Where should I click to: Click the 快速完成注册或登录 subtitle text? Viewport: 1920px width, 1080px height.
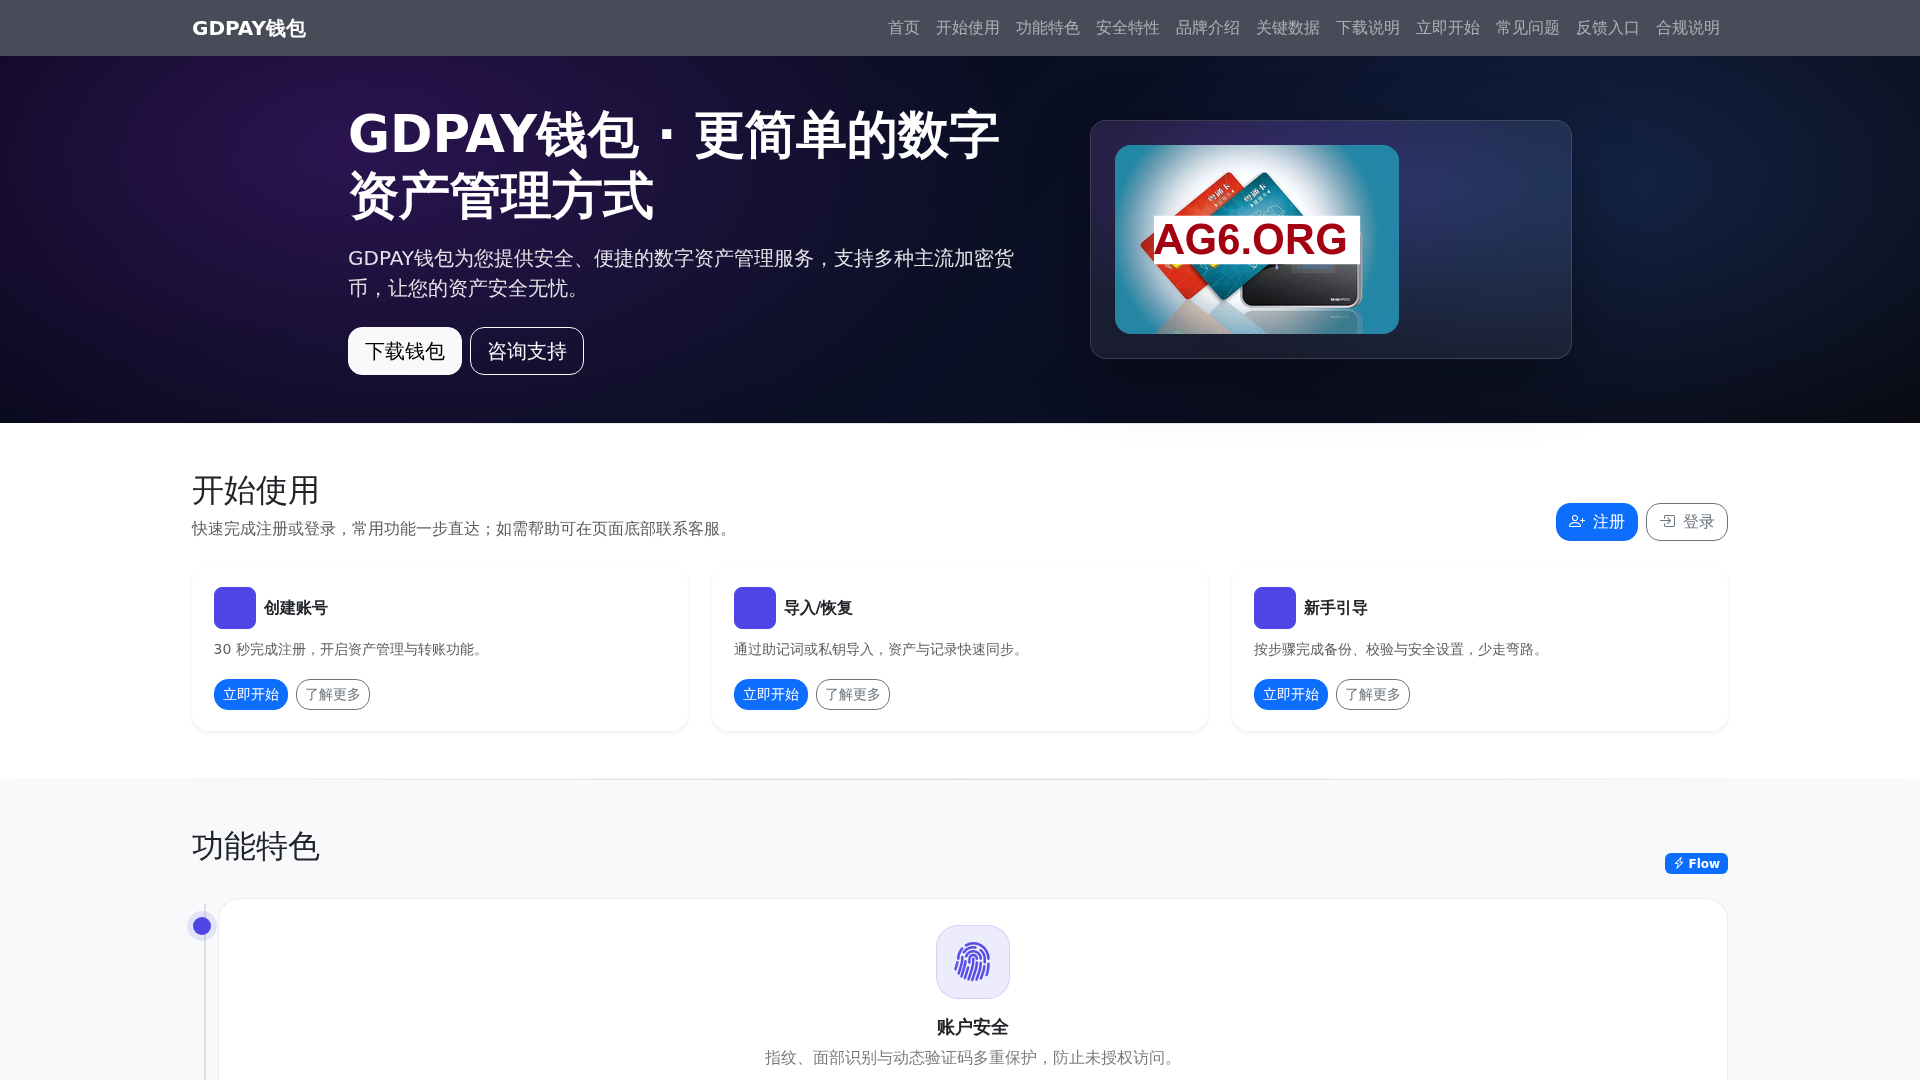(464, 528)
